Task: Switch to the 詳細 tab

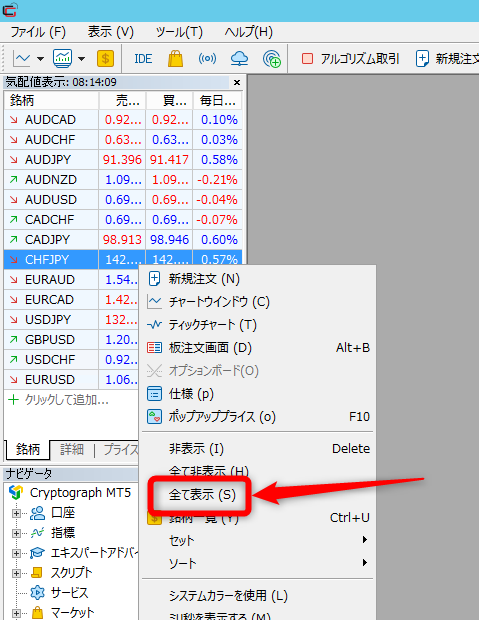Action: 72,450
